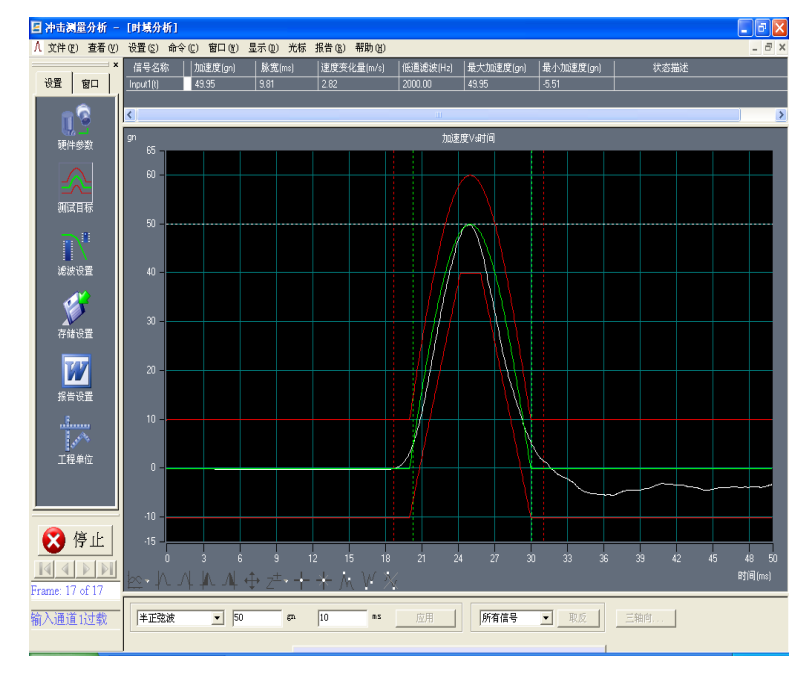Click the 三轴向 button

pos(645,619)
